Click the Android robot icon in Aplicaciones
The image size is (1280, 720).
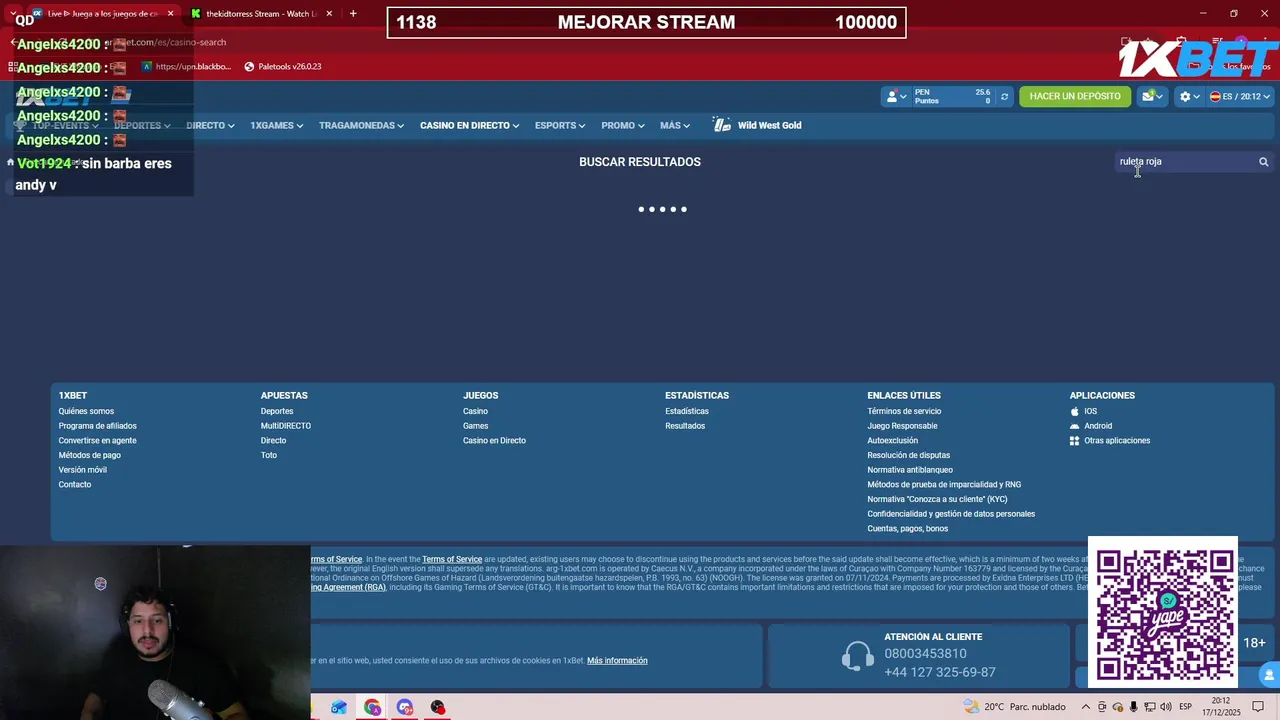tap(1075, 426)
